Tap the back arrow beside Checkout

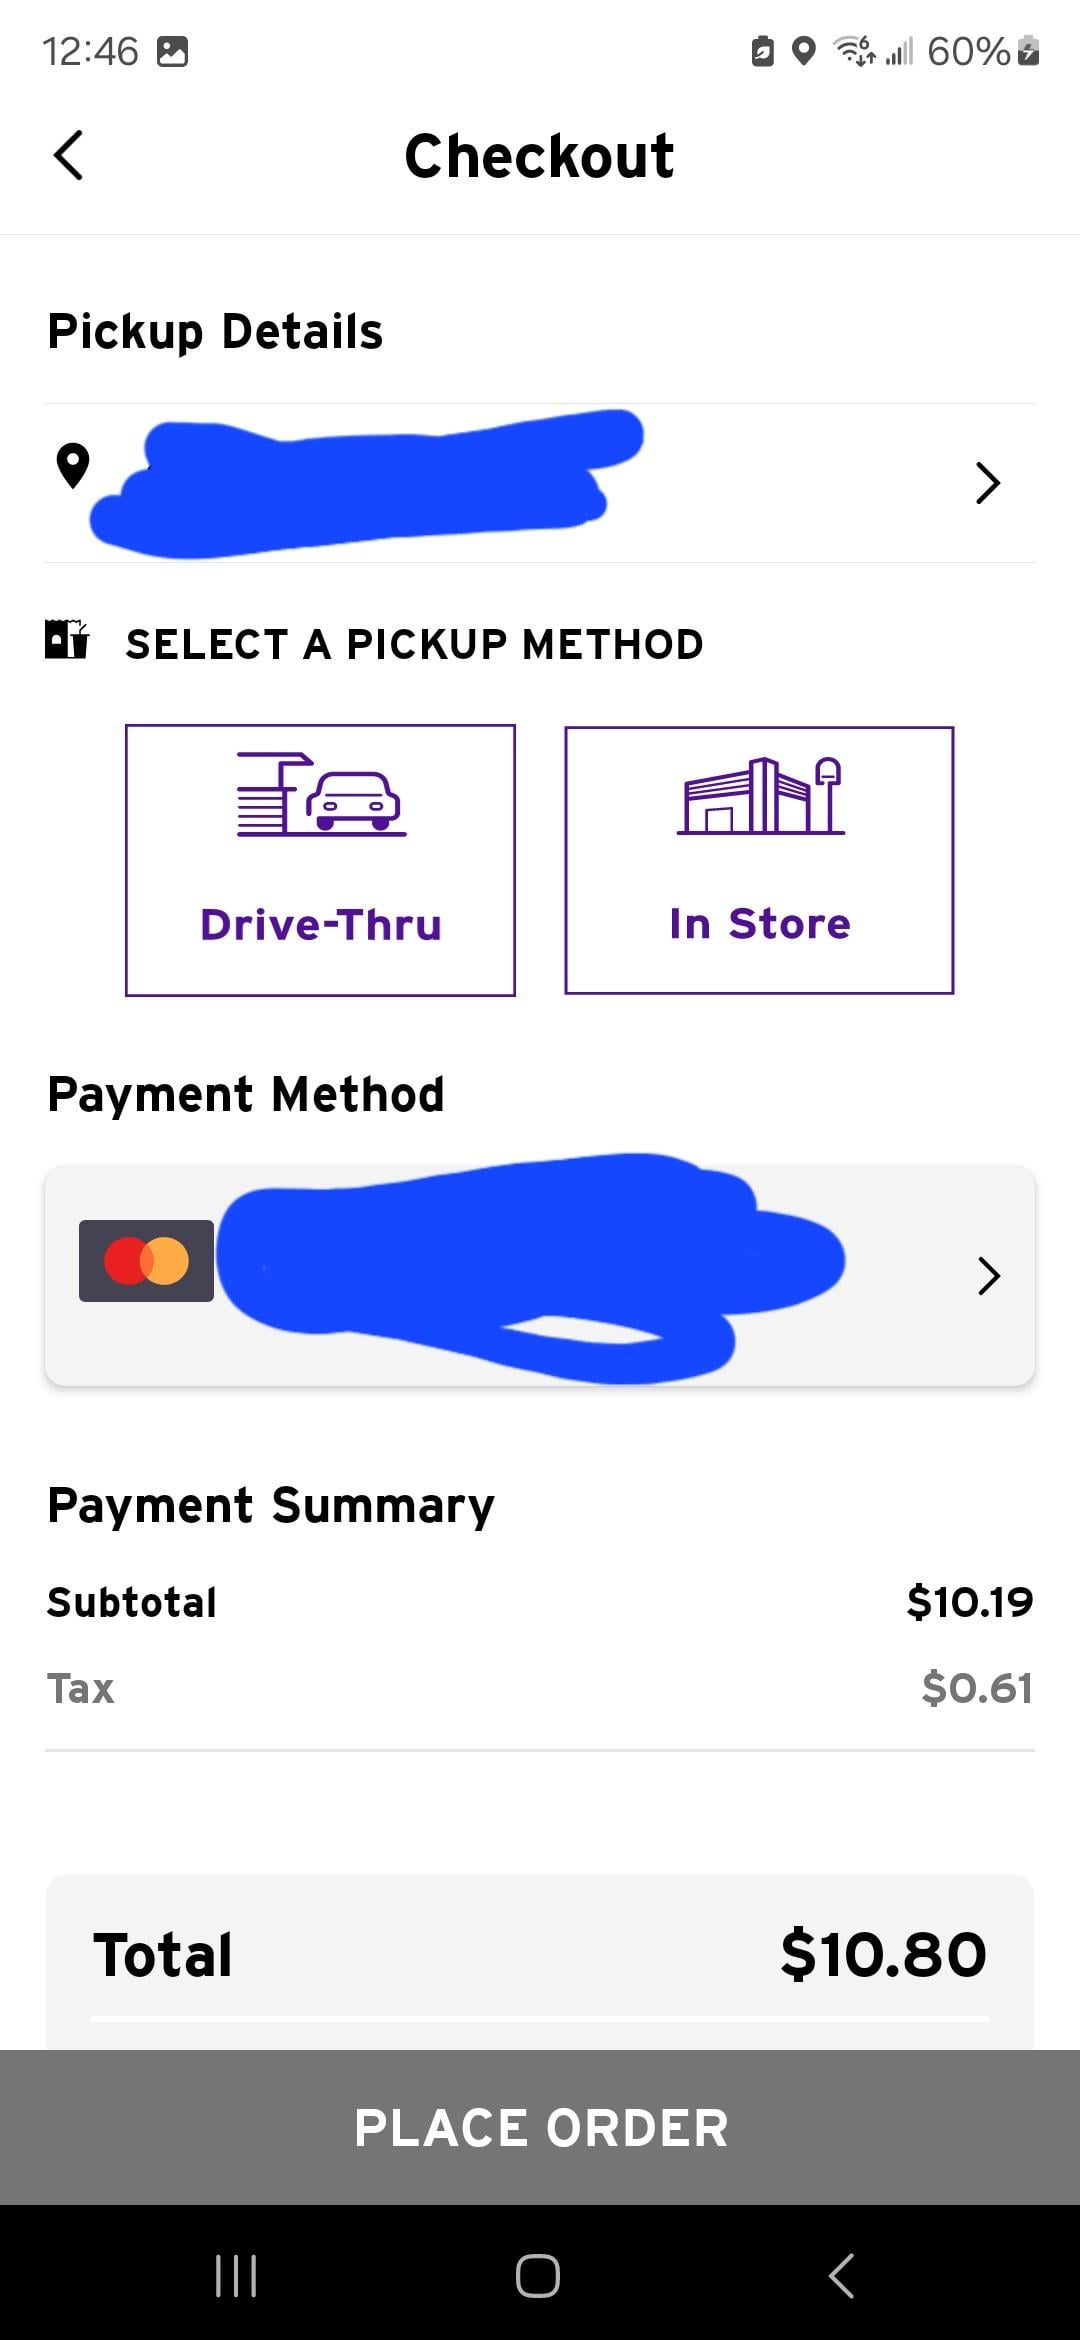68,156
